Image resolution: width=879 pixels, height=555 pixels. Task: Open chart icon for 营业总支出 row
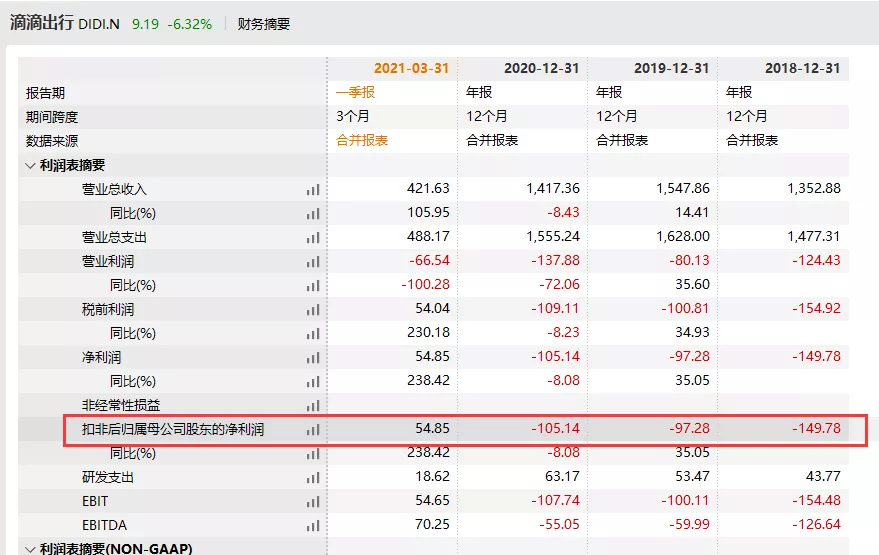pyautogui.click(x=313, y=238)
